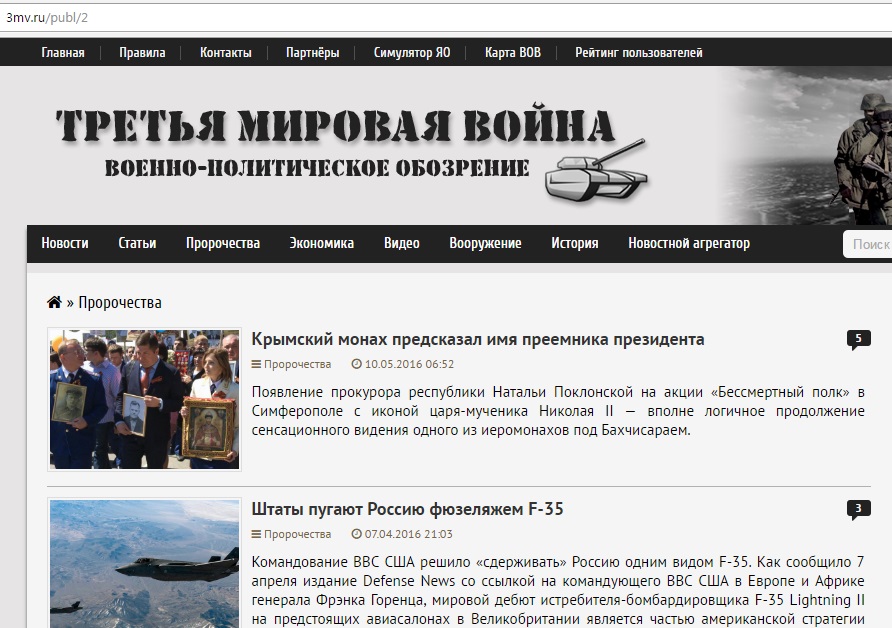
Task: Click the home icon in breadcrumb
Action: click(x=54, y=302)
